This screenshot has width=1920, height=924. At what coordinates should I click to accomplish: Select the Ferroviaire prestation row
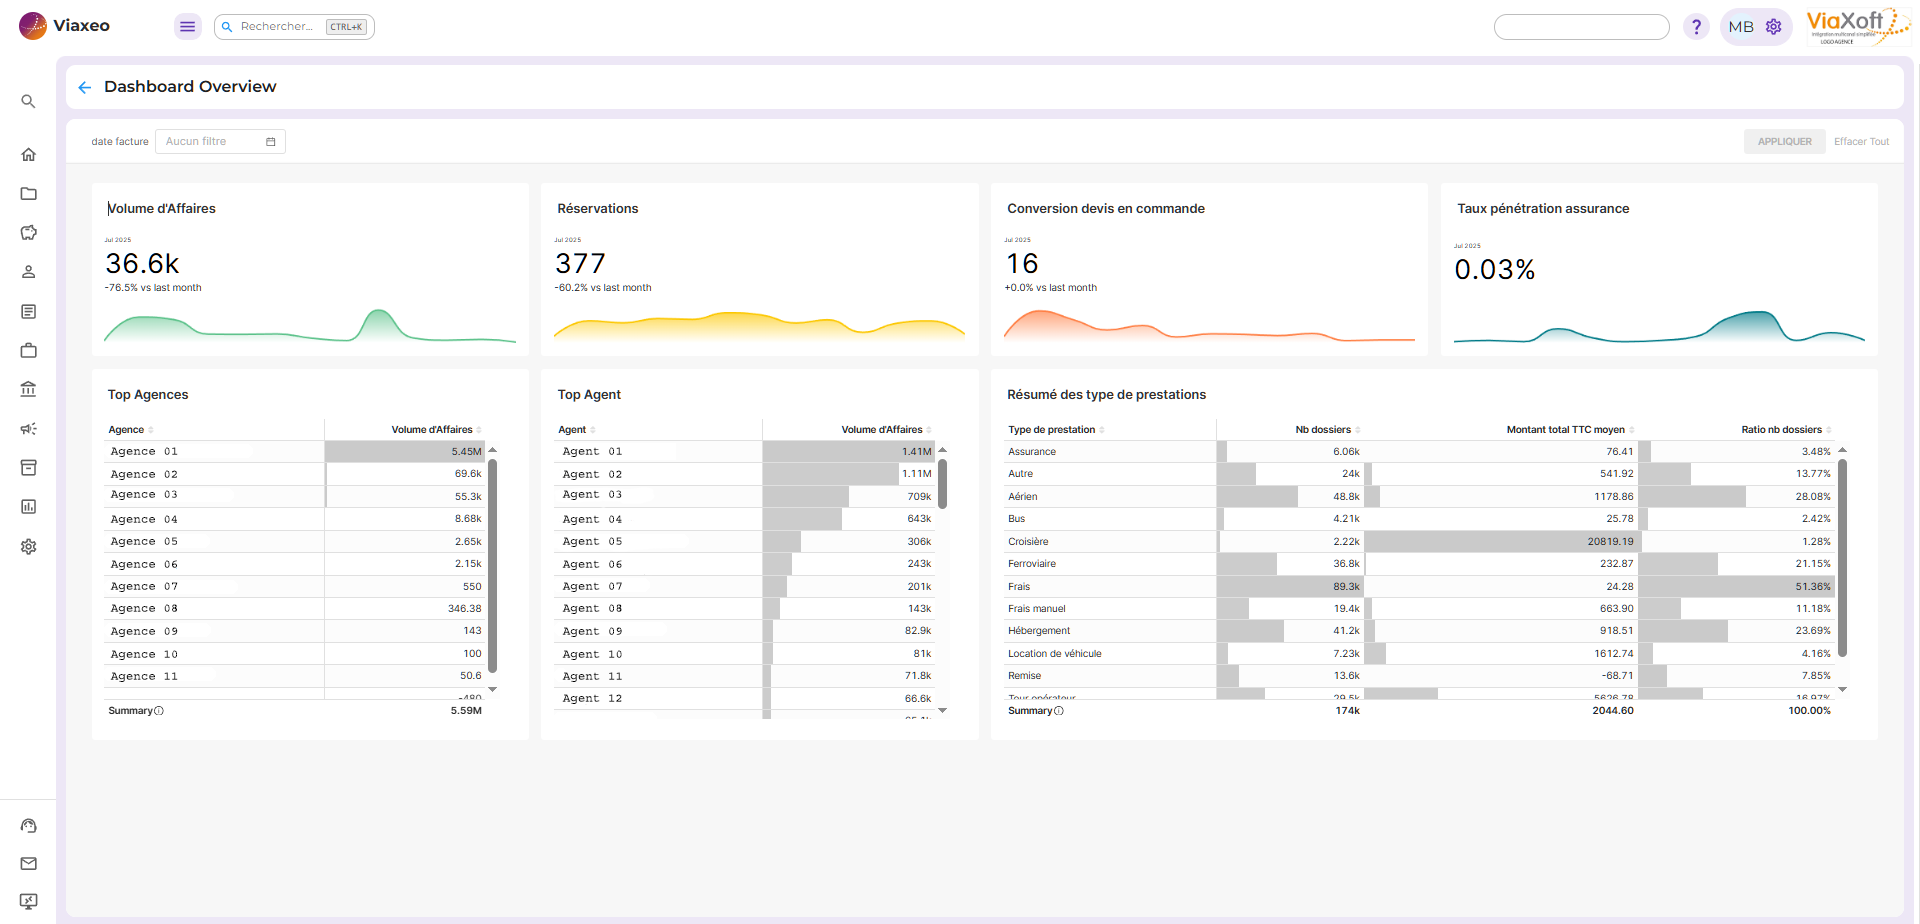point(1421,564)
